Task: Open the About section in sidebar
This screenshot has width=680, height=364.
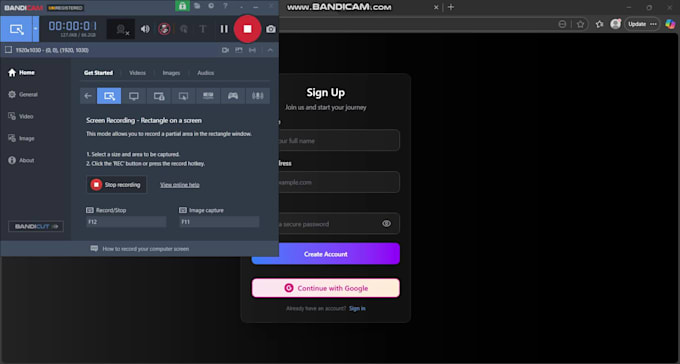Action: coord(21,160)
